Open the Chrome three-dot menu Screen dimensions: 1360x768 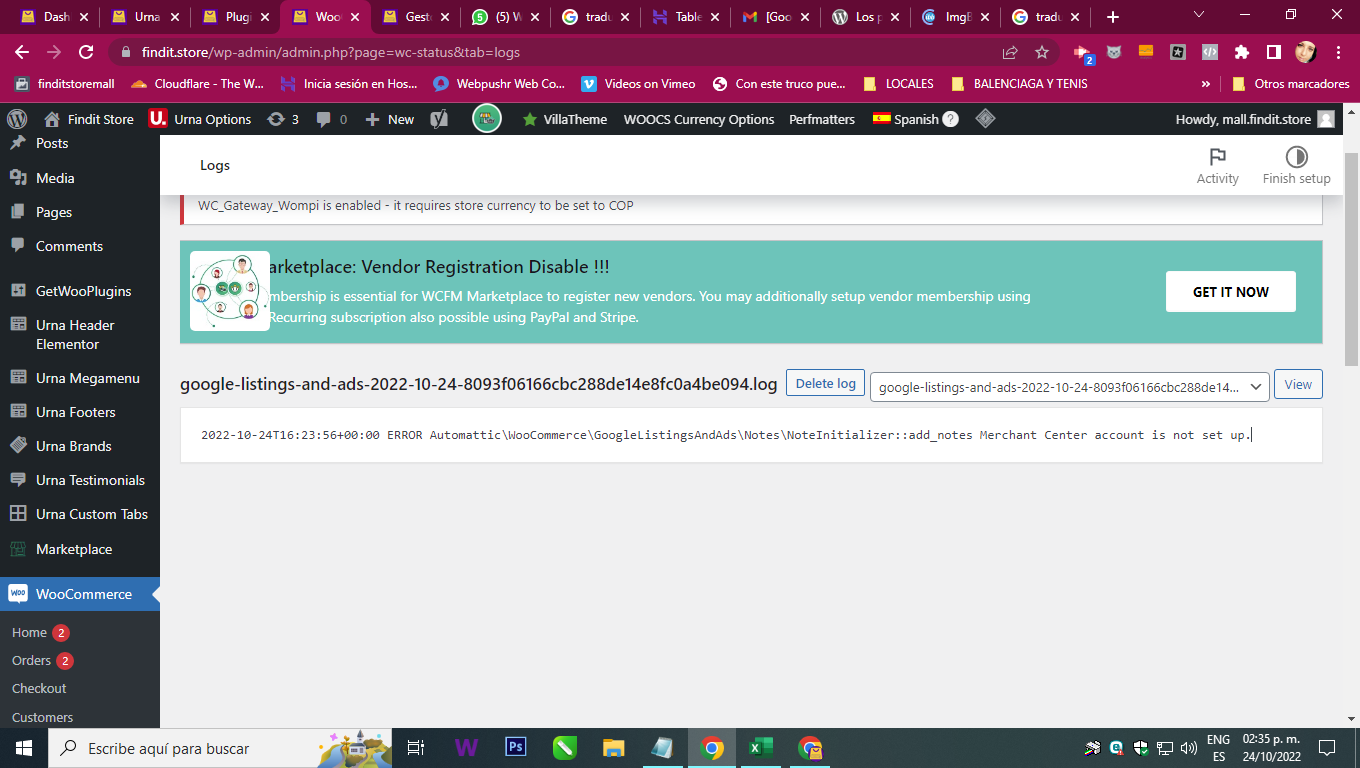pos(1338,52)
